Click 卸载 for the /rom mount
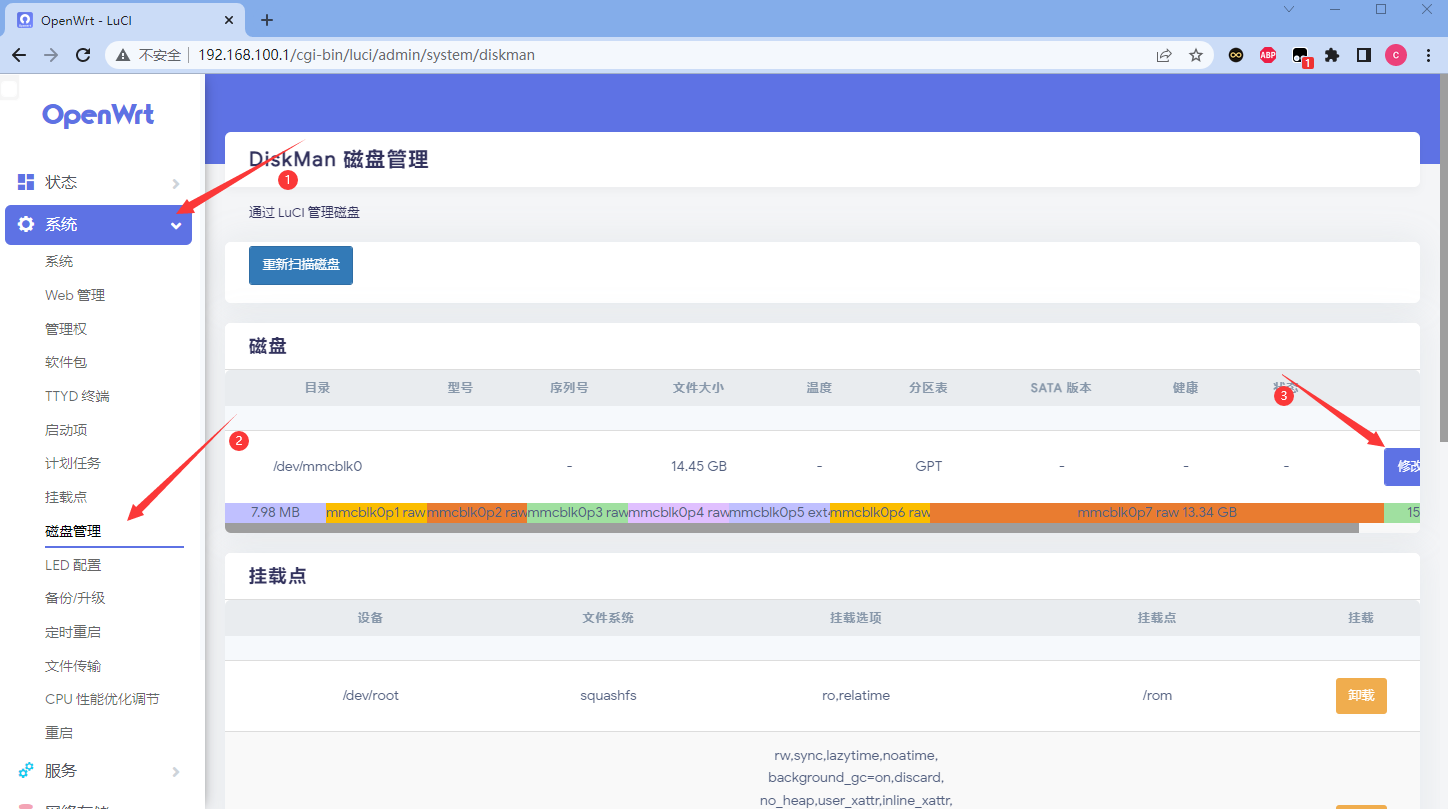The image size is (1448, 809). coord(1361,695)
